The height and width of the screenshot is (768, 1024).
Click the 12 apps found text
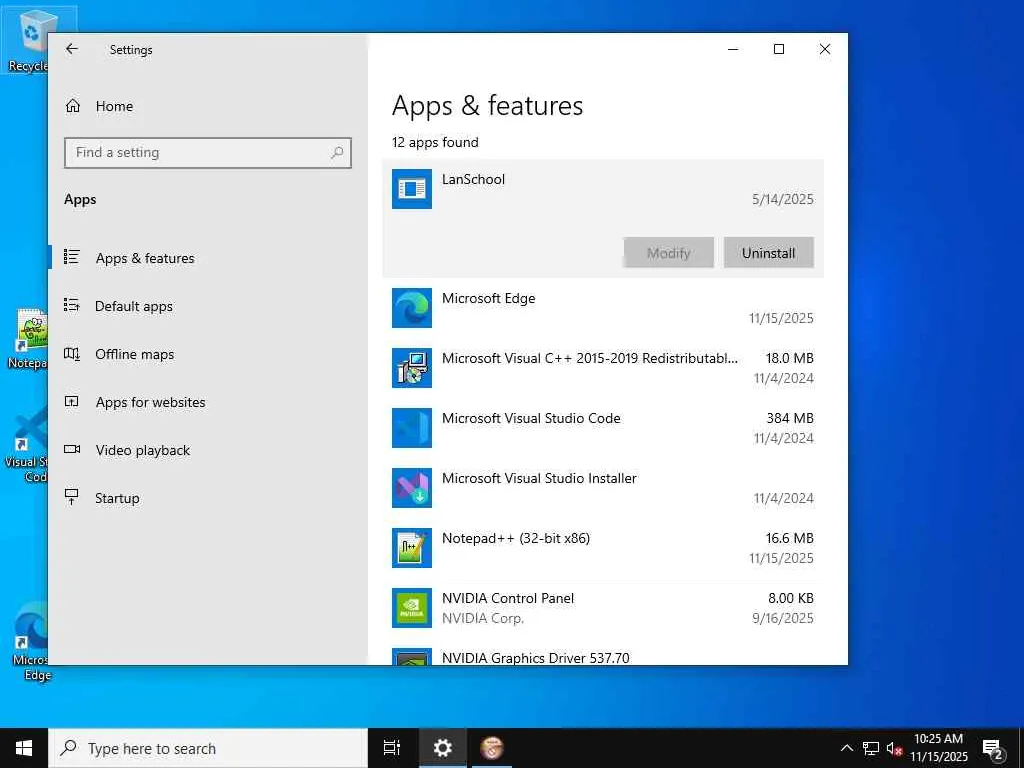click(x=435, y=142)
